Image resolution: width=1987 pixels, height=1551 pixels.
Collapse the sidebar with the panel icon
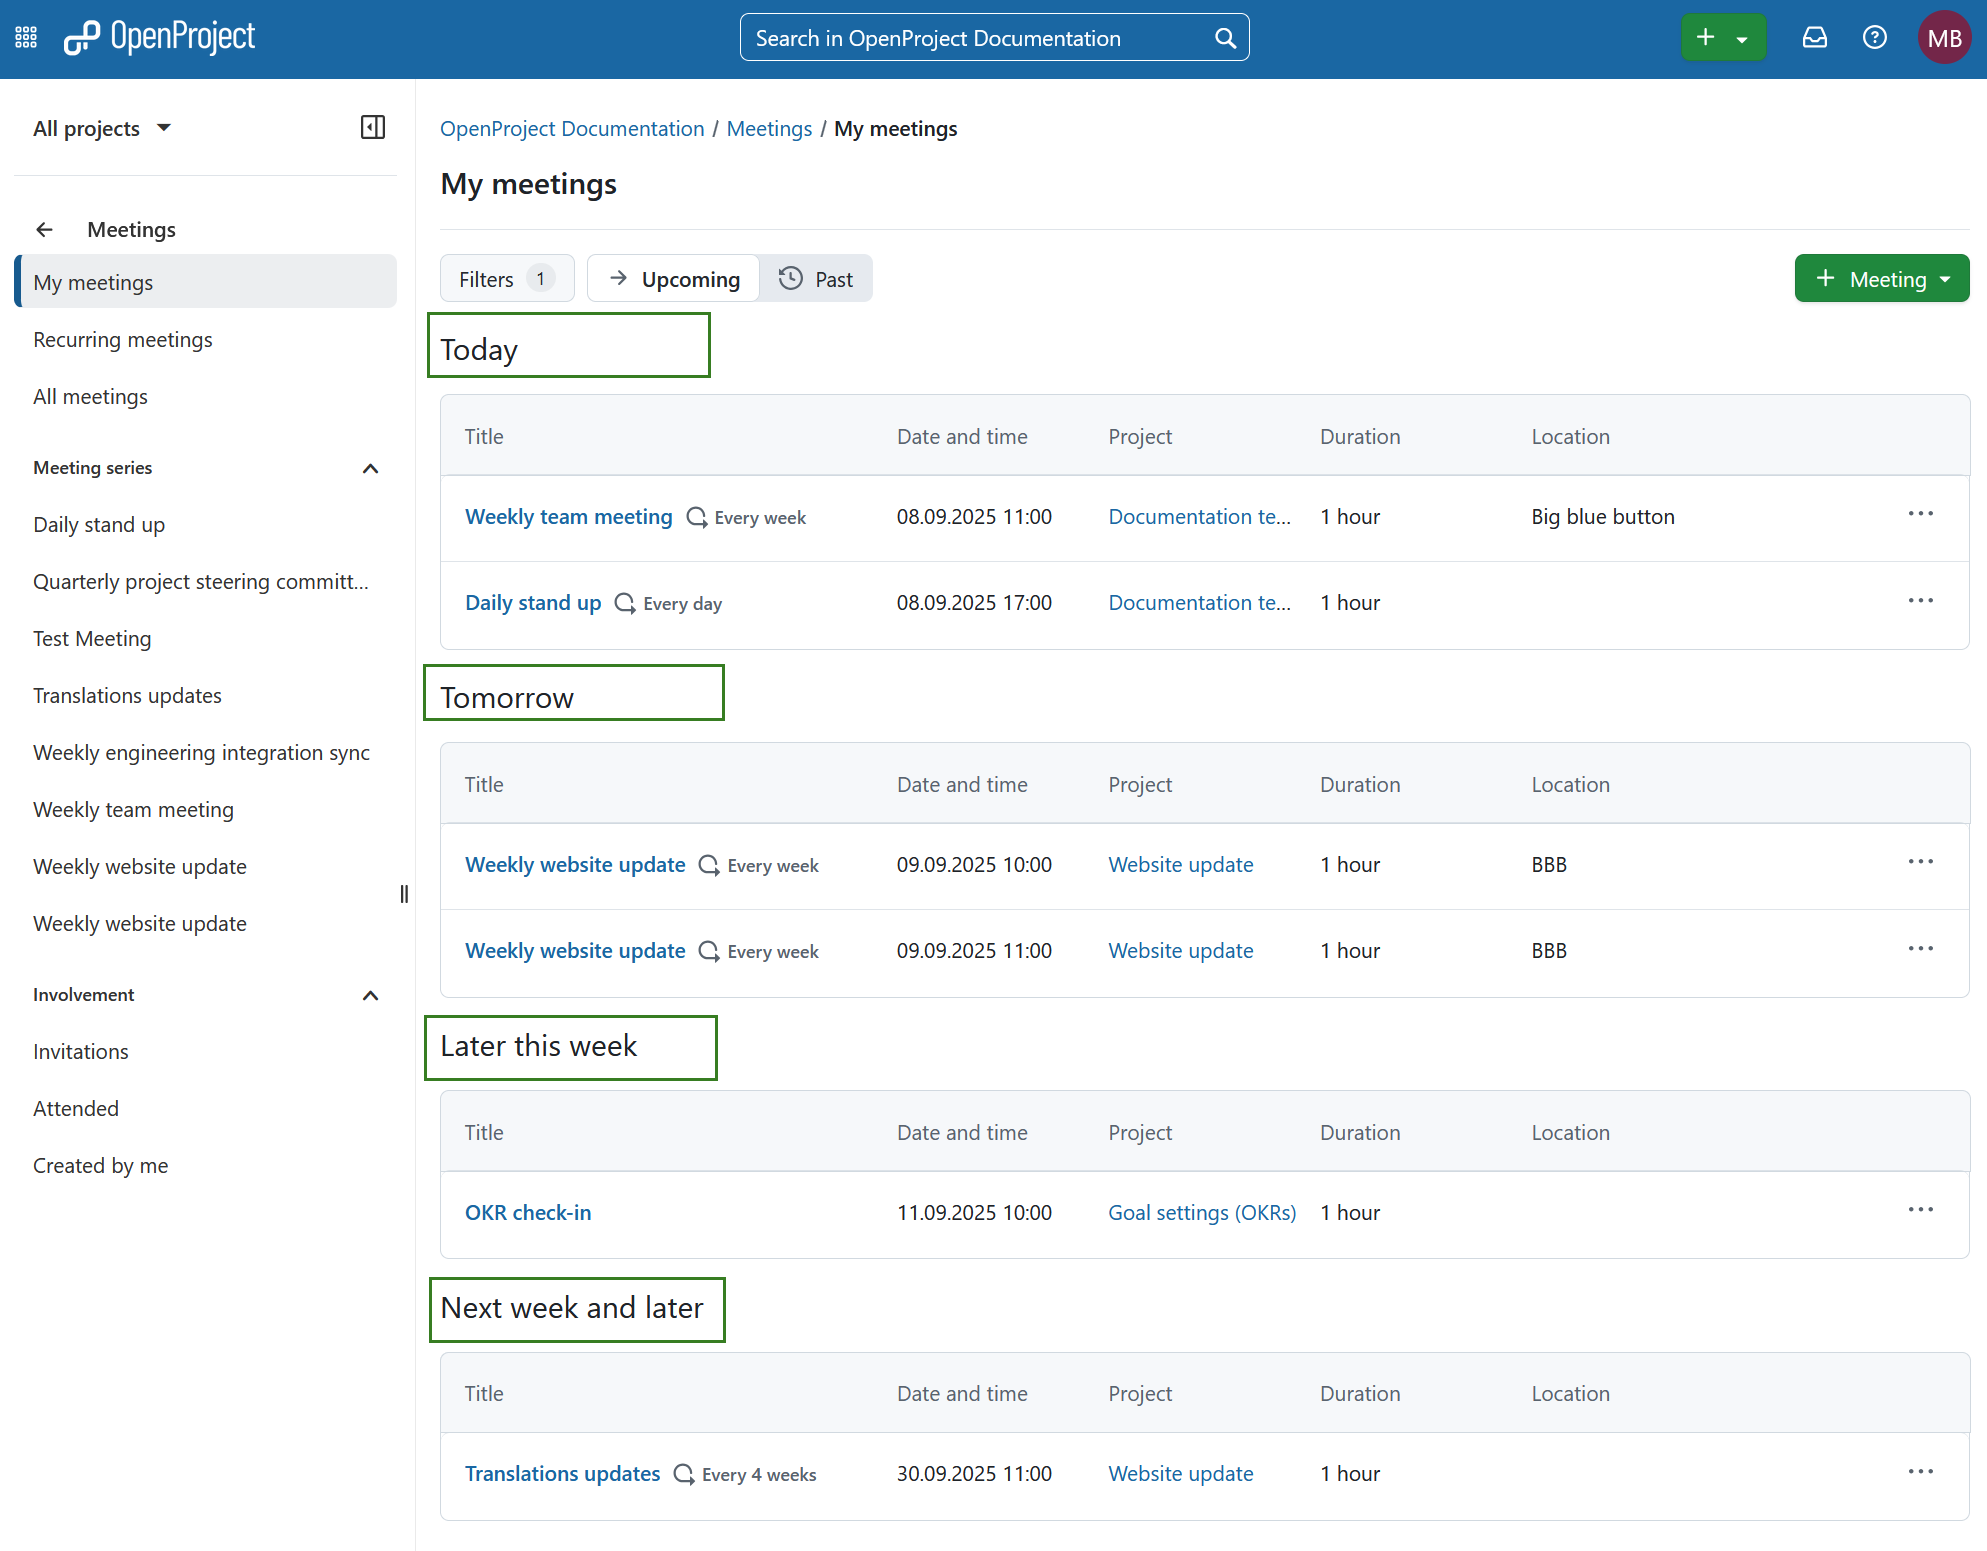click(372, 127)
